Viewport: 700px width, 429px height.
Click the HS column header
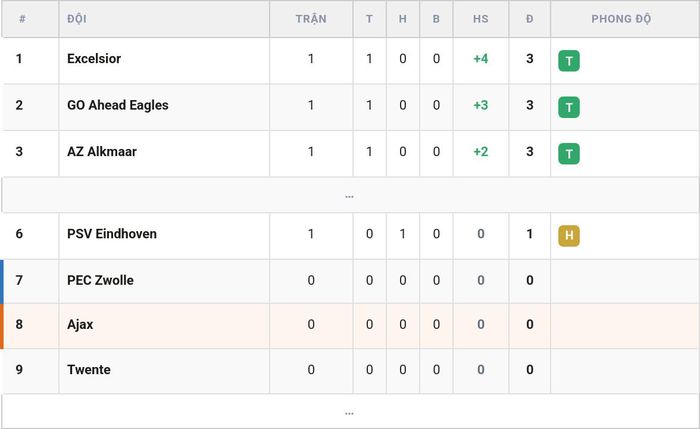pos(481,19)
